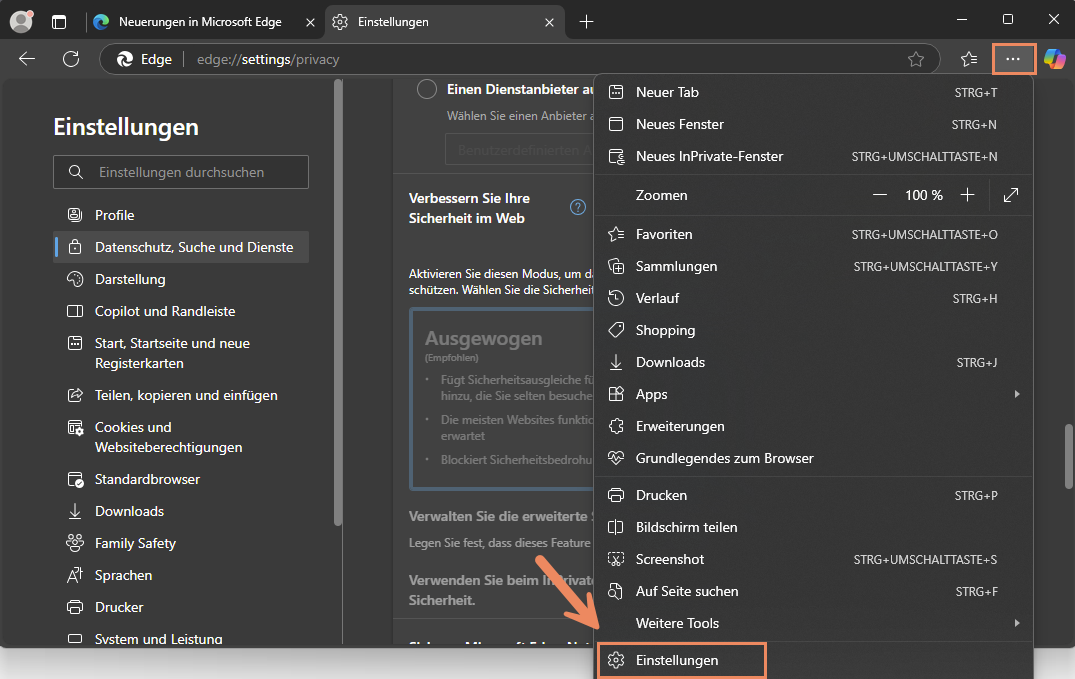Open Downloads from the Edge menu
Viewport: 1075px width, 679px height.
pos(813,362)
